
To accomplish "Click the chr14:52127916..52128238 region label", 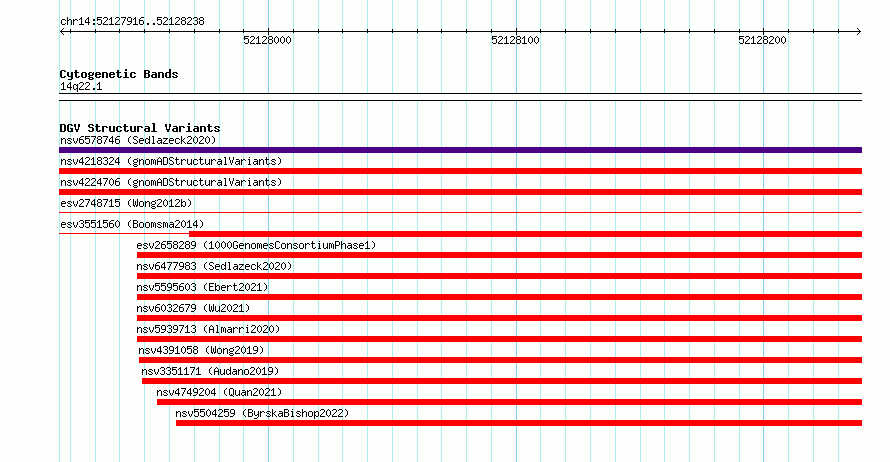I will coord(132,22).
